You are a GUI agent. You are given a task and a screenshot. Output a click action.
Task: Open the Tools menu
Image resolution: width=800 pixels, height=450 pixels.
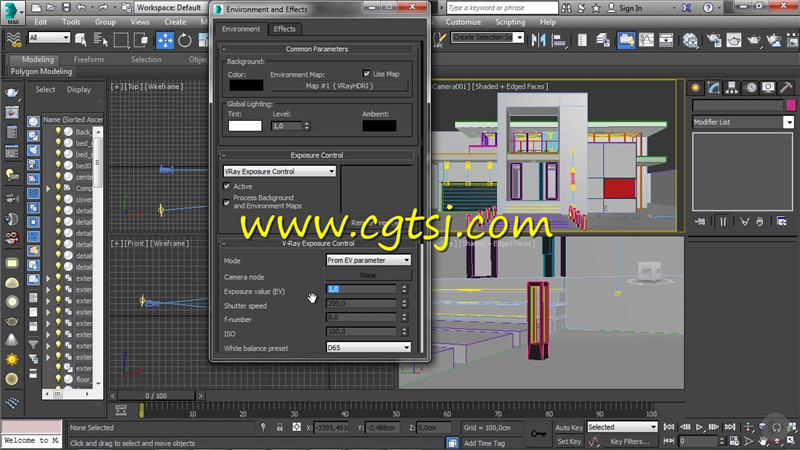pos(71,22)
